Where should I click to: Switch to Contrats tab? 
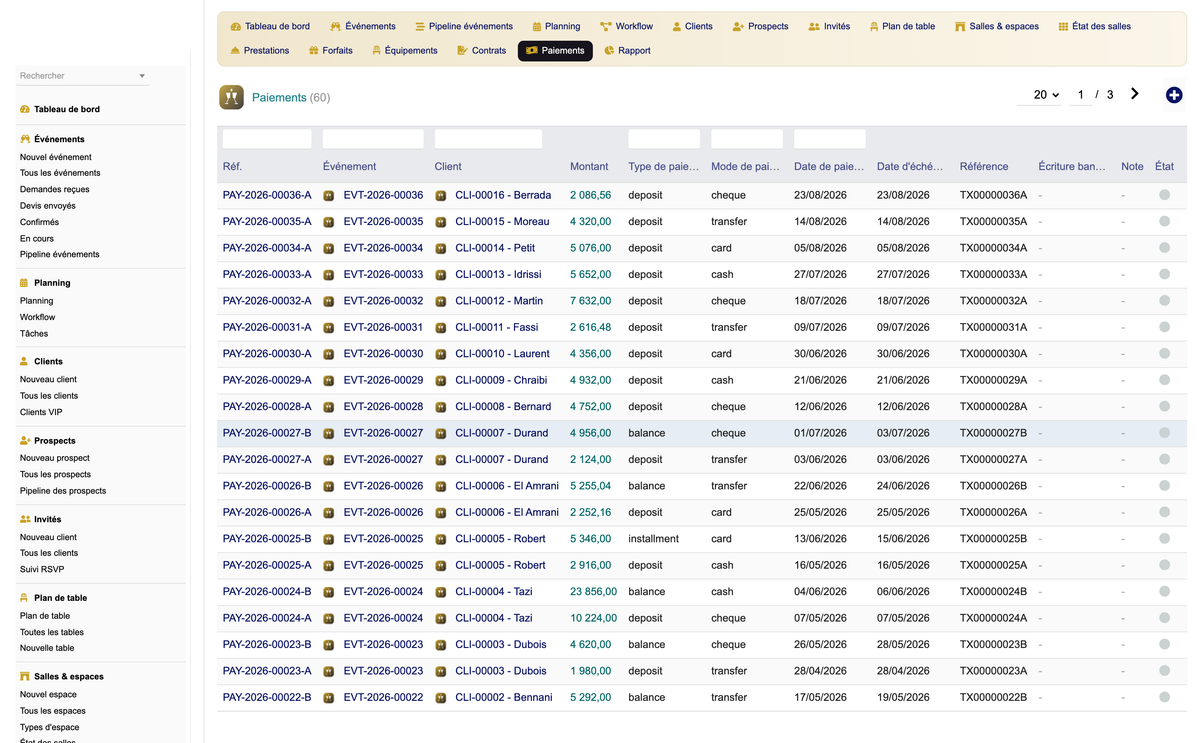(x=481, y=50)
